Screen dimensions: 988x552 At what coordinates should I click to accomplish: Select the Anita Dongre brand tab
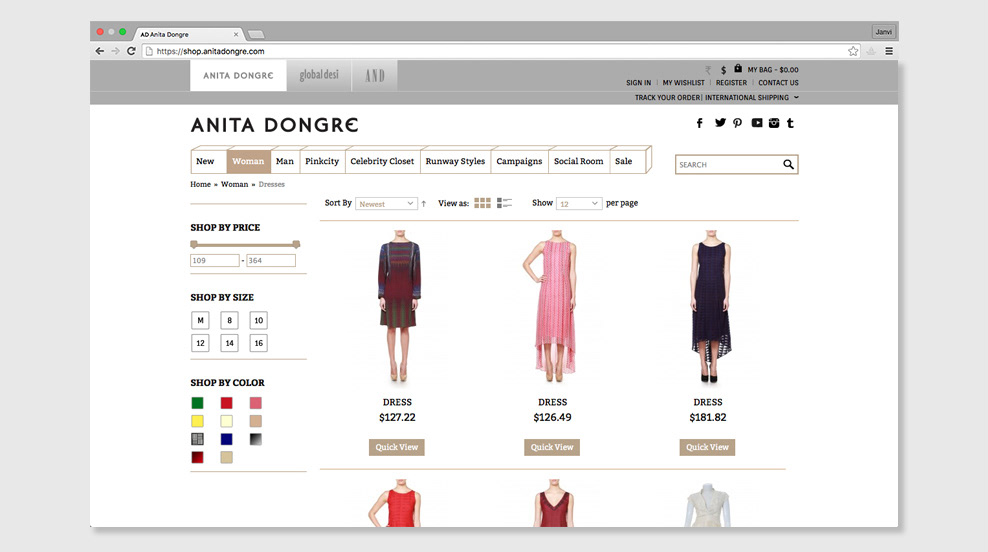pos(238,76)
